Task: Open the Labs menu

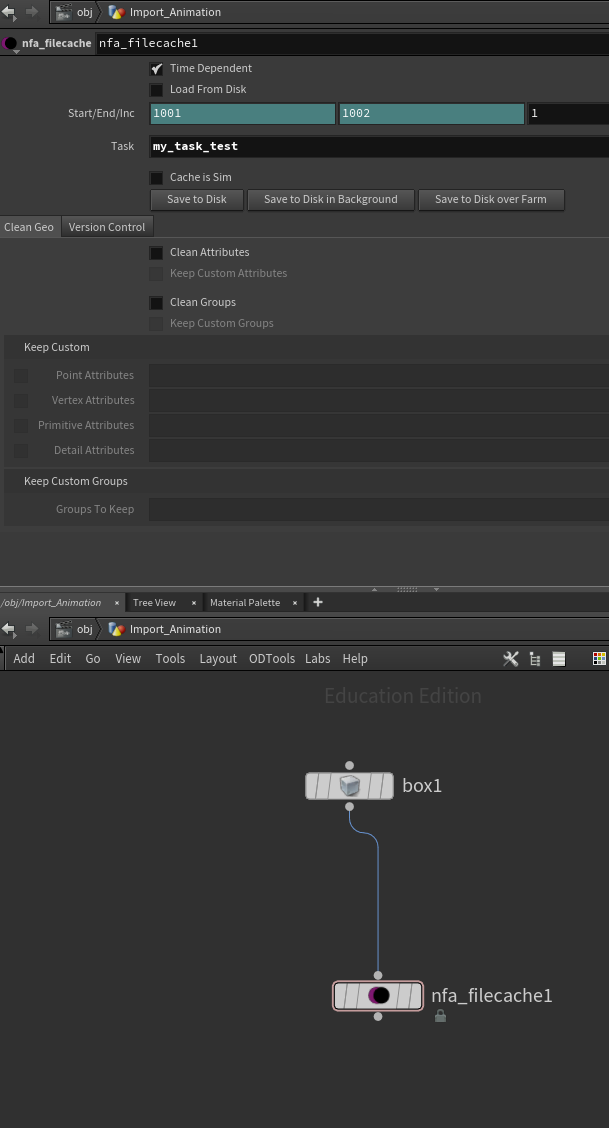Action: coord(318,659)
